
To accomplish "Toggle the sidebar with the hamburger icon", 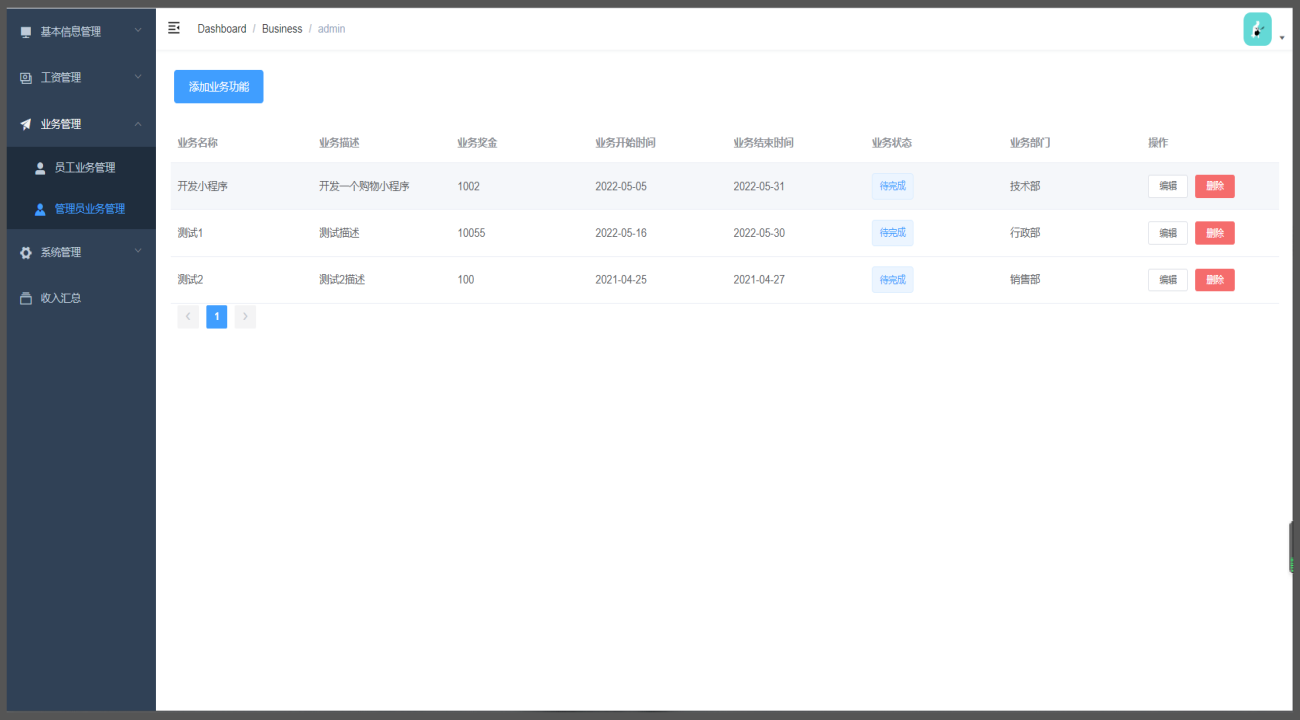I will 174,28.
